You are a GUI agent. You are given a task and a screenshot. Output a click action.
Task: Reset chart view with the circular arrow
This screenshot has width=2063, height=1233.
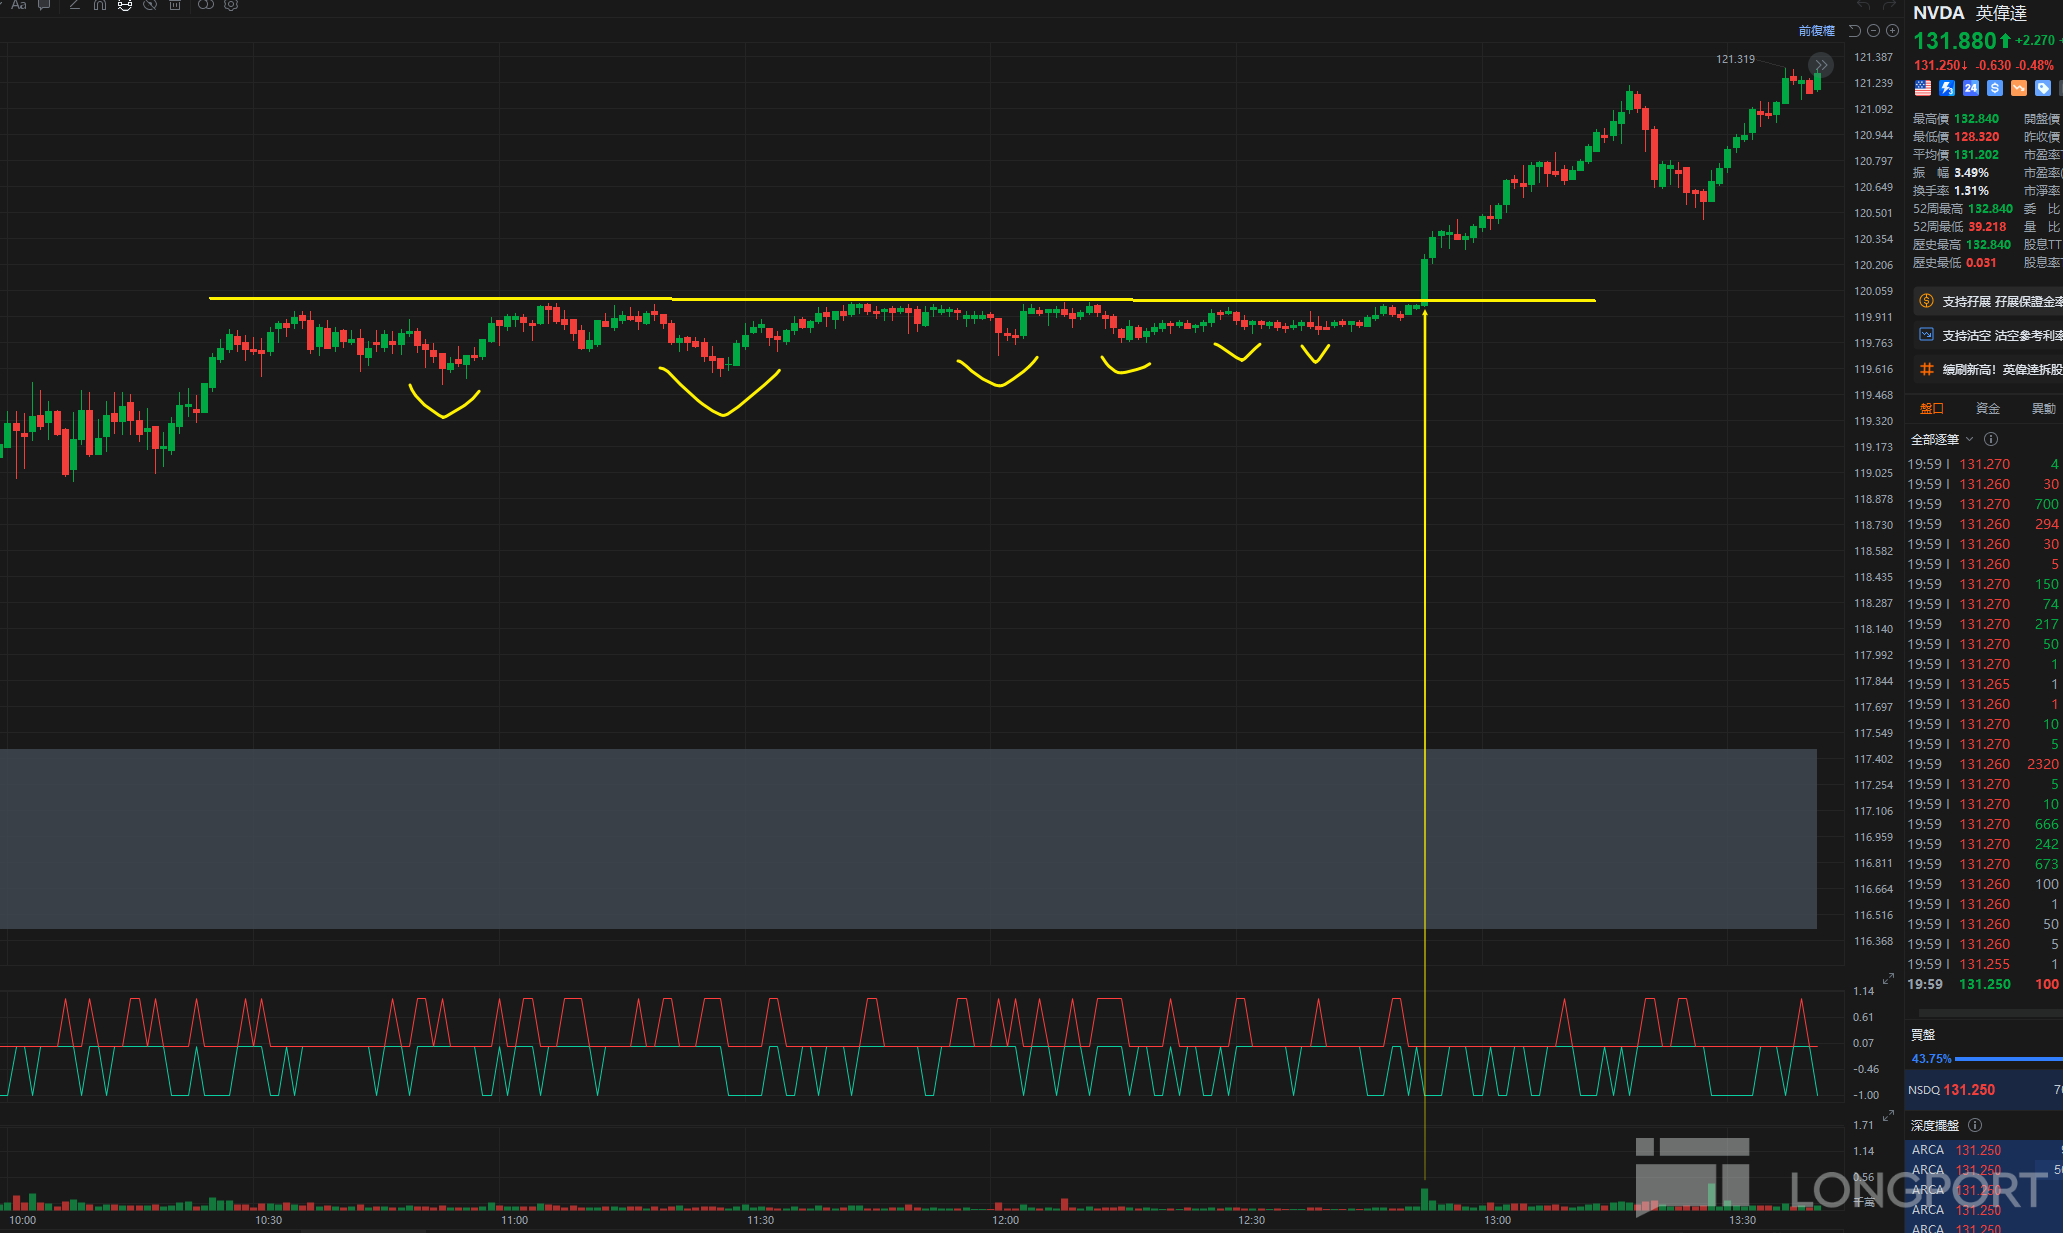[1854, 31]
